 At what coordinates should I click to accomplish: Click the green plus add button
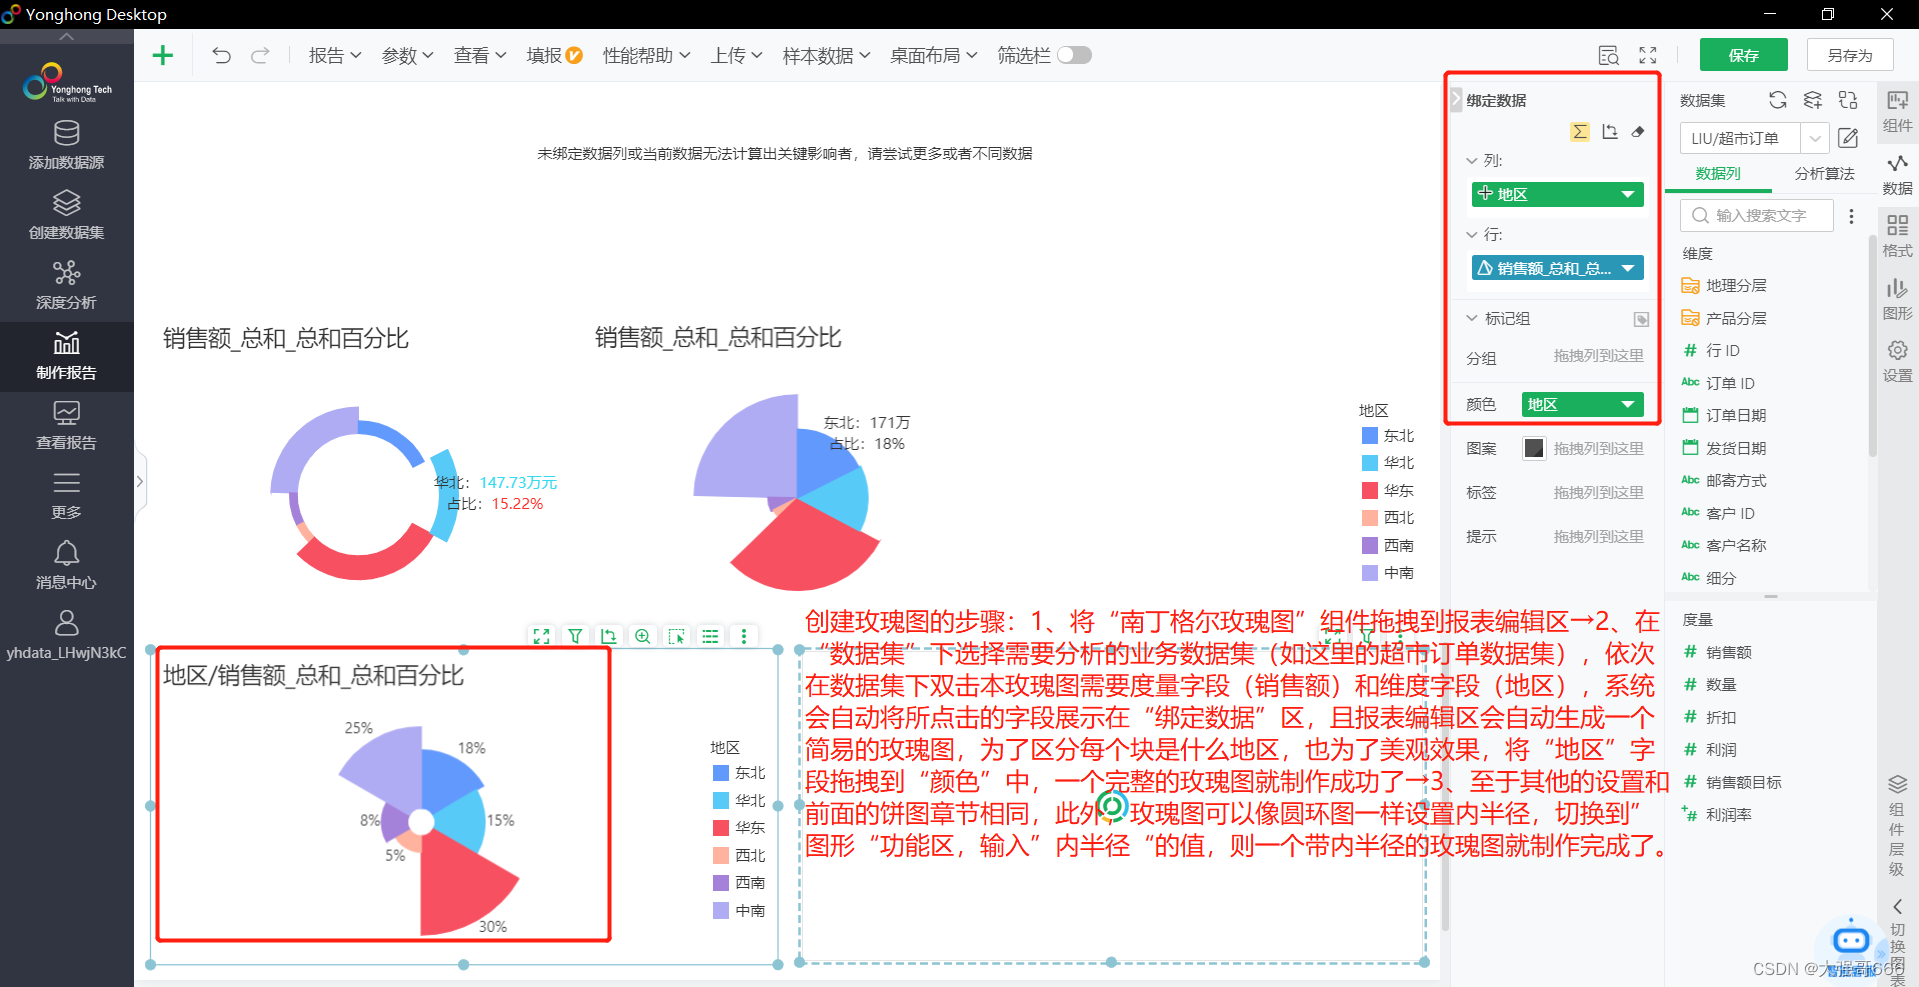(163, 55)
